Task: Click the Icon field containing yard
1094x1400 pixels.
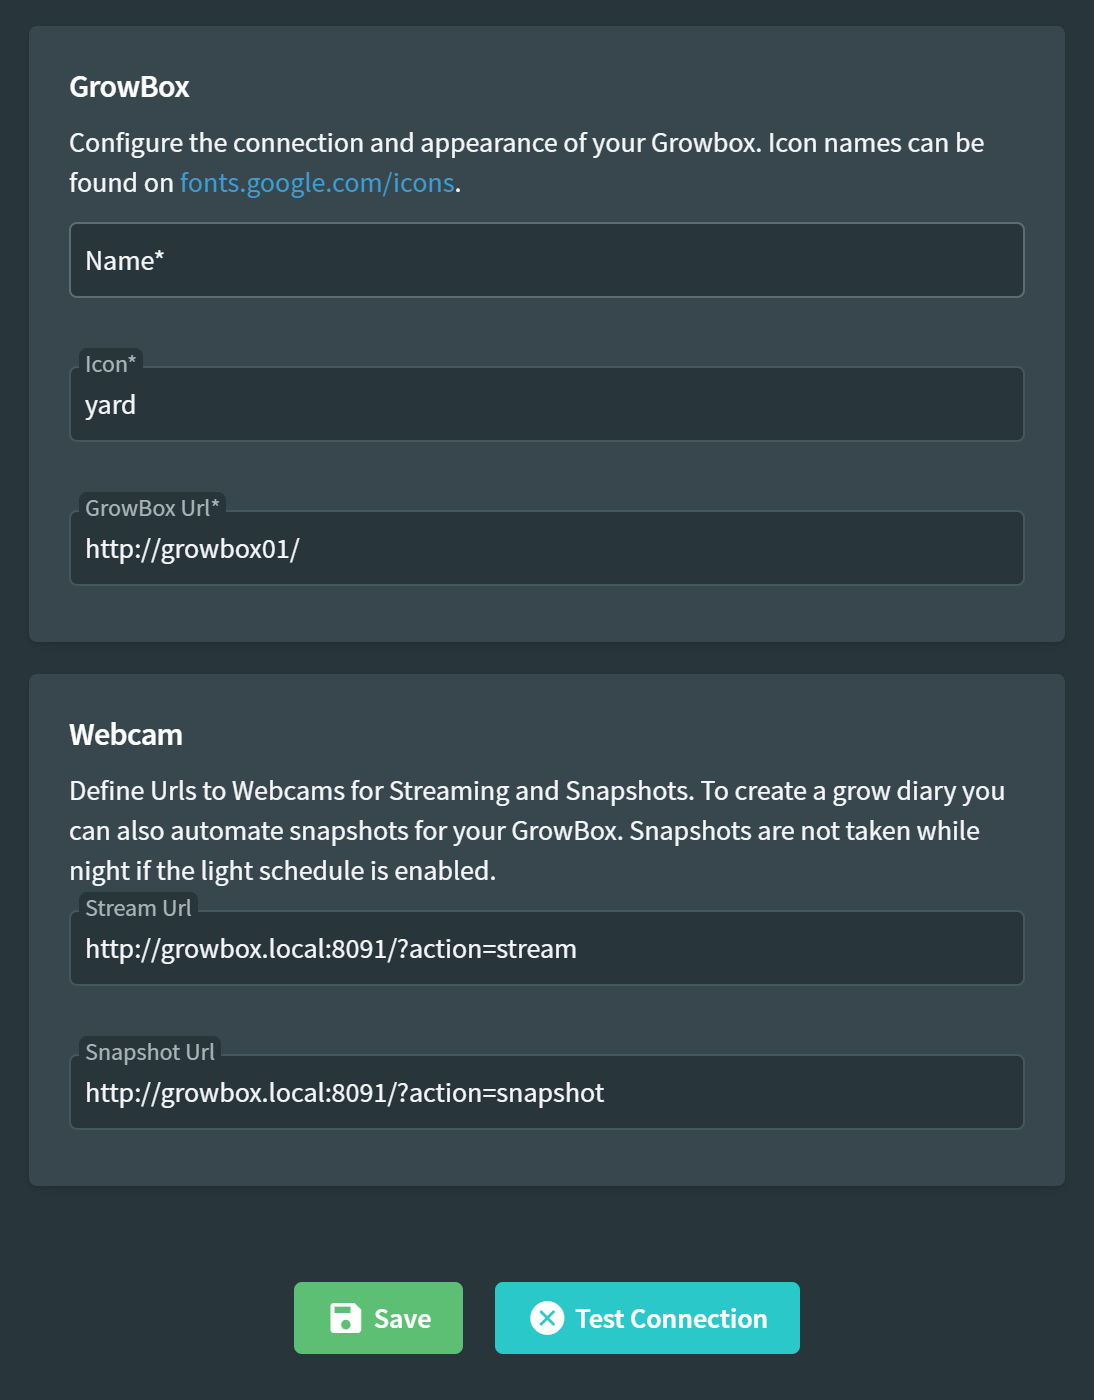Action: coord(546,405)
